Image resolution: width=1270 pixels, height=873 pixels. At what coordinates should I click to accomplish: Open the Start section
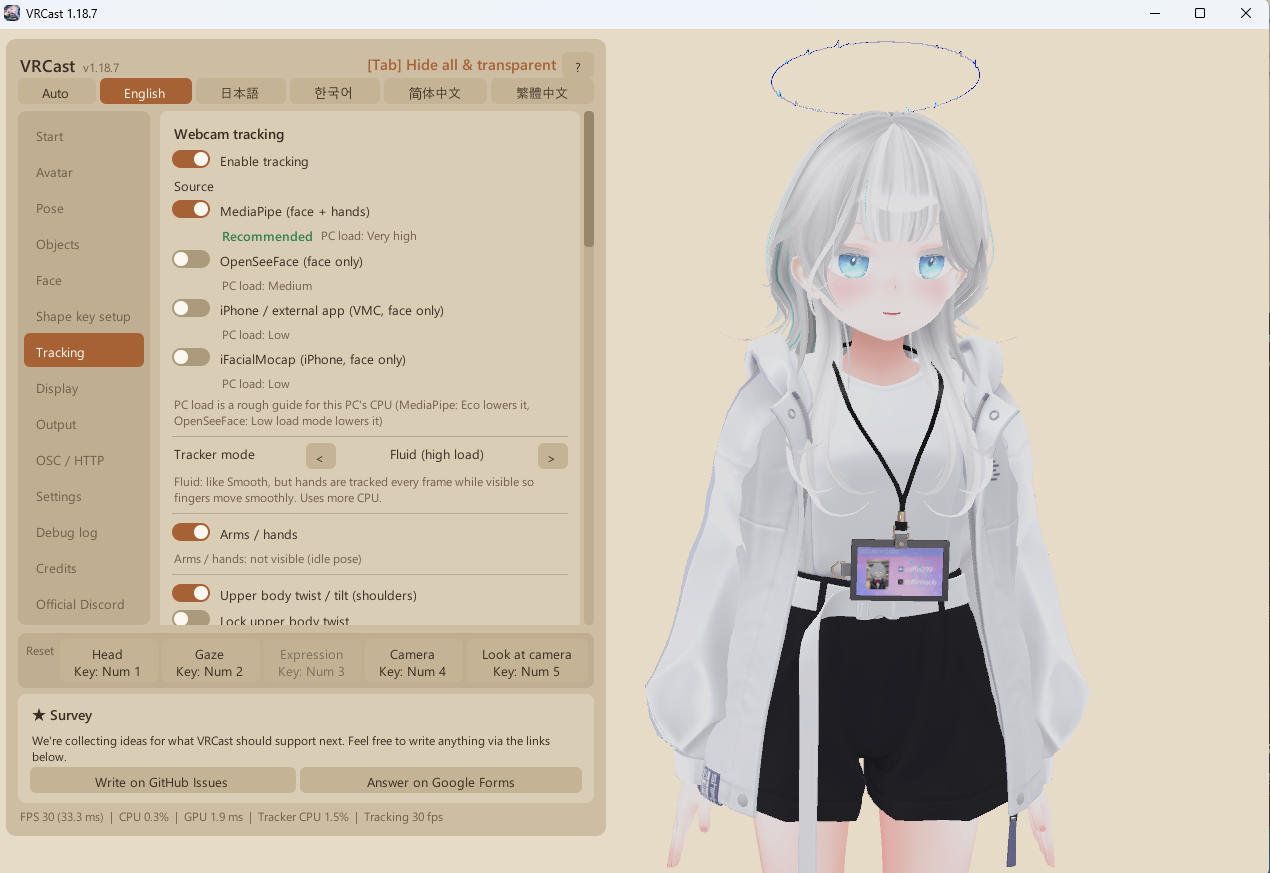[84, 136]
